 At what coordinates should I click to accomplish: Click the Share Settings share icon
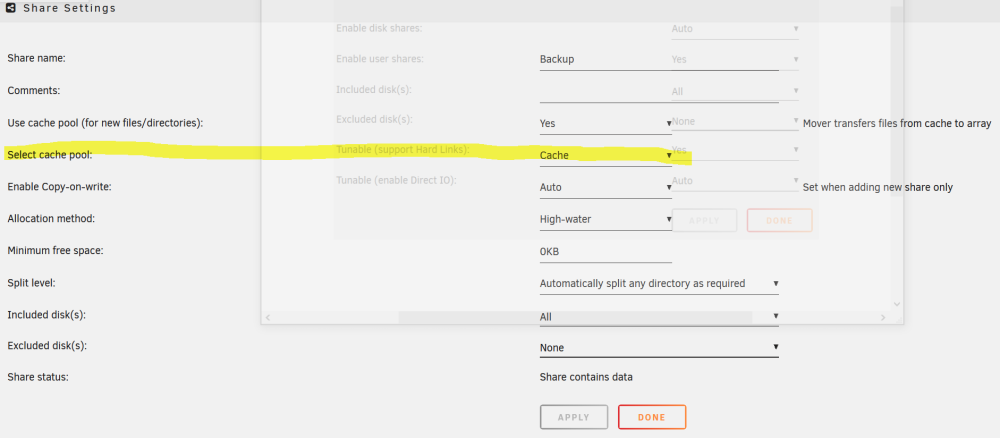point(11,8)
